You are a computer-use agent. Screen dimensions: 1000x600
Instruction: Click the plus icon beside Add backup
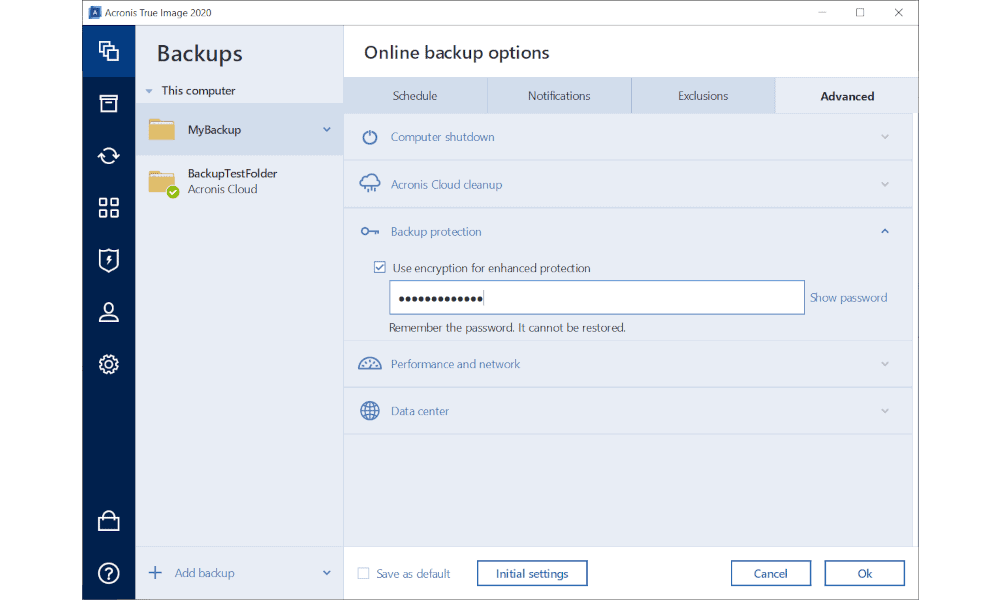click(155, 573)
